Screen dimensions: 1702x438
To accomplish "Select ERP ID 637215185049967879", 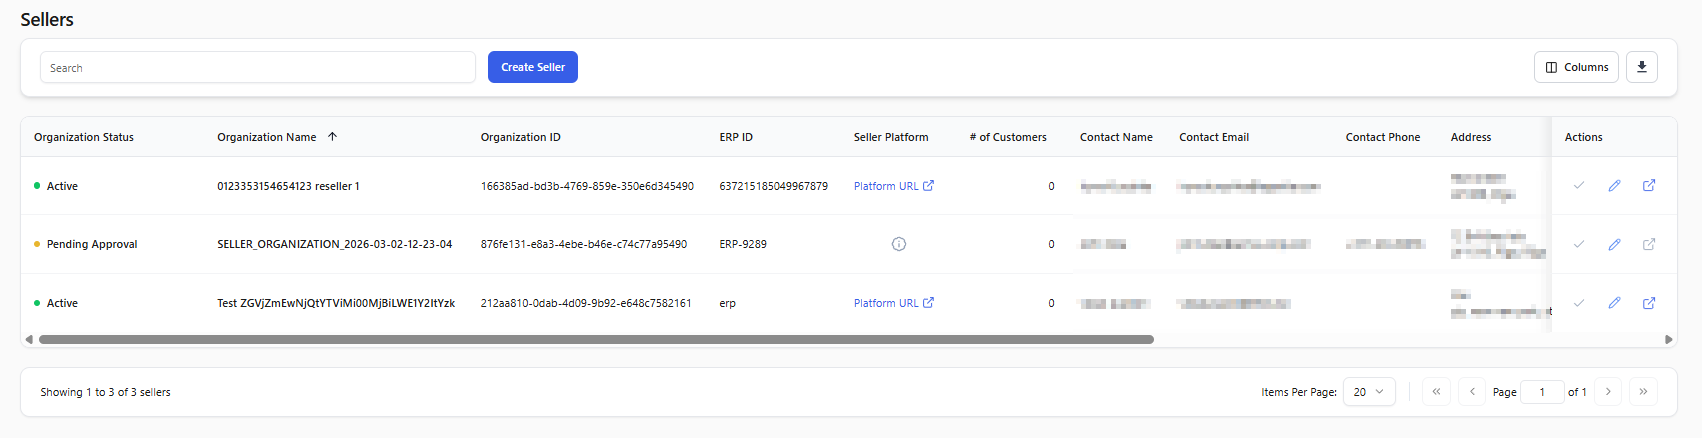I will 774,186.
